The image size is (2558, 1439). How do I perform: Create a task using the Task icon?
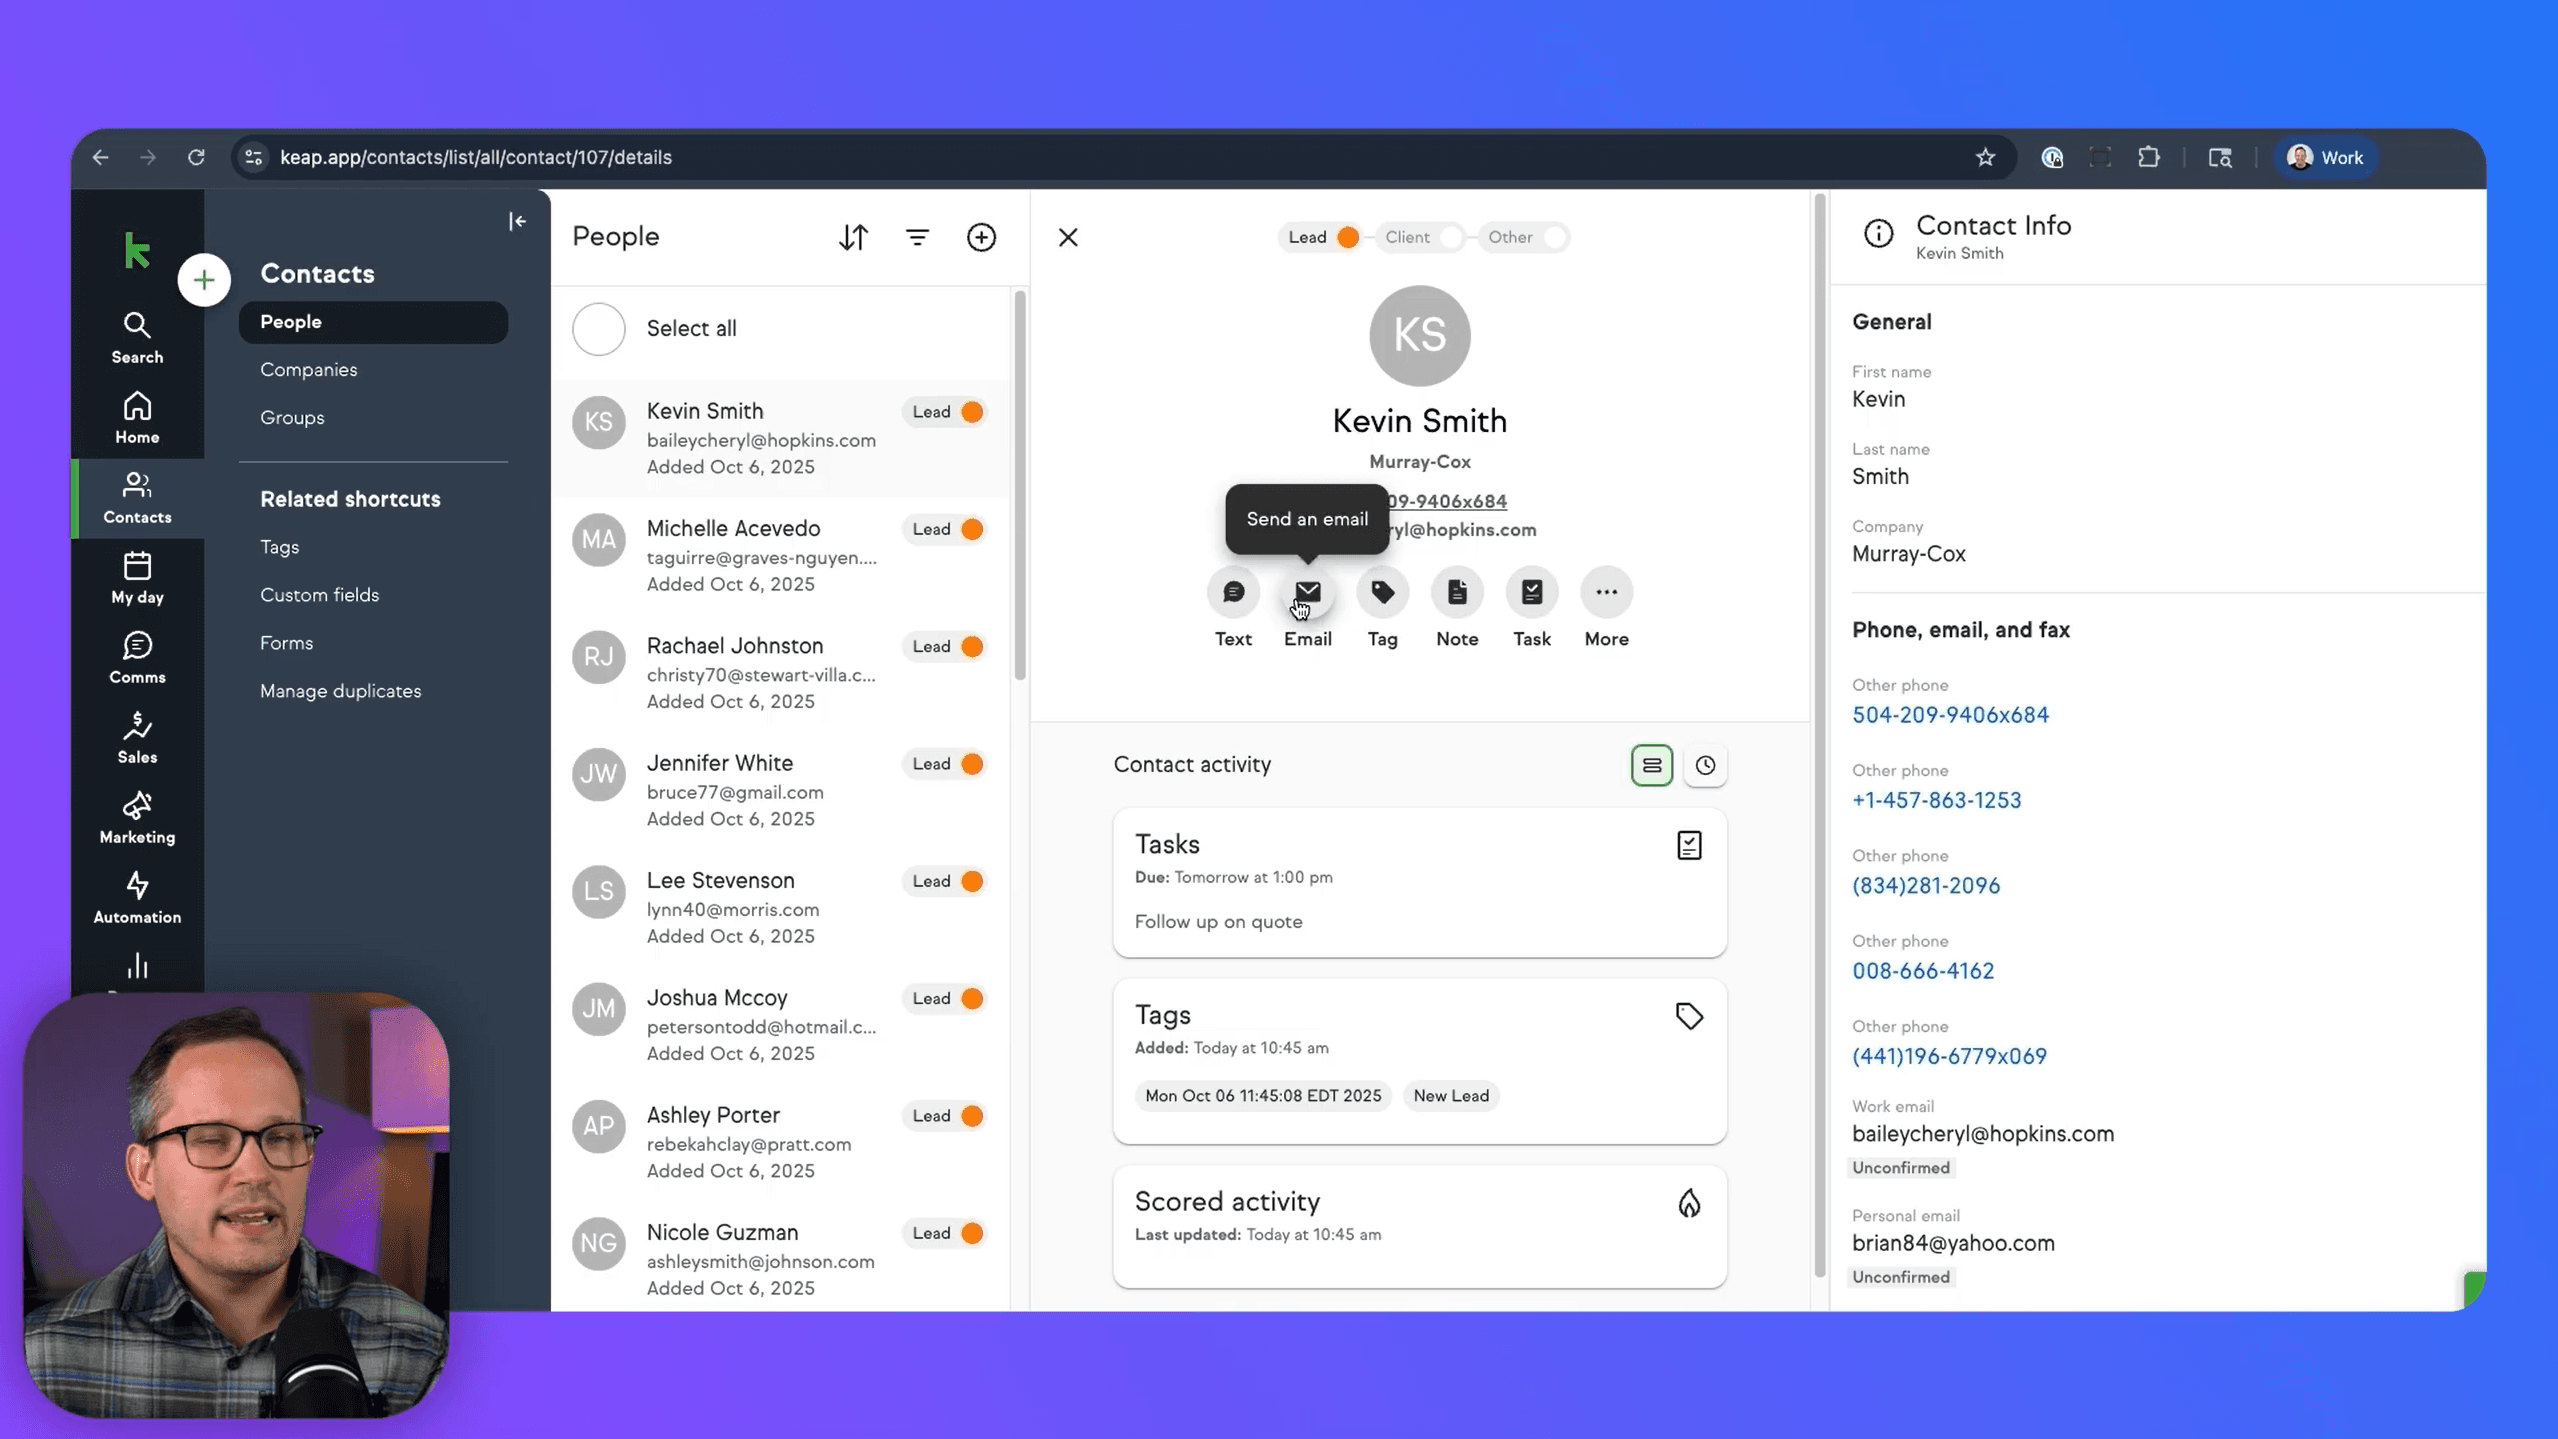pos(1531,592)
